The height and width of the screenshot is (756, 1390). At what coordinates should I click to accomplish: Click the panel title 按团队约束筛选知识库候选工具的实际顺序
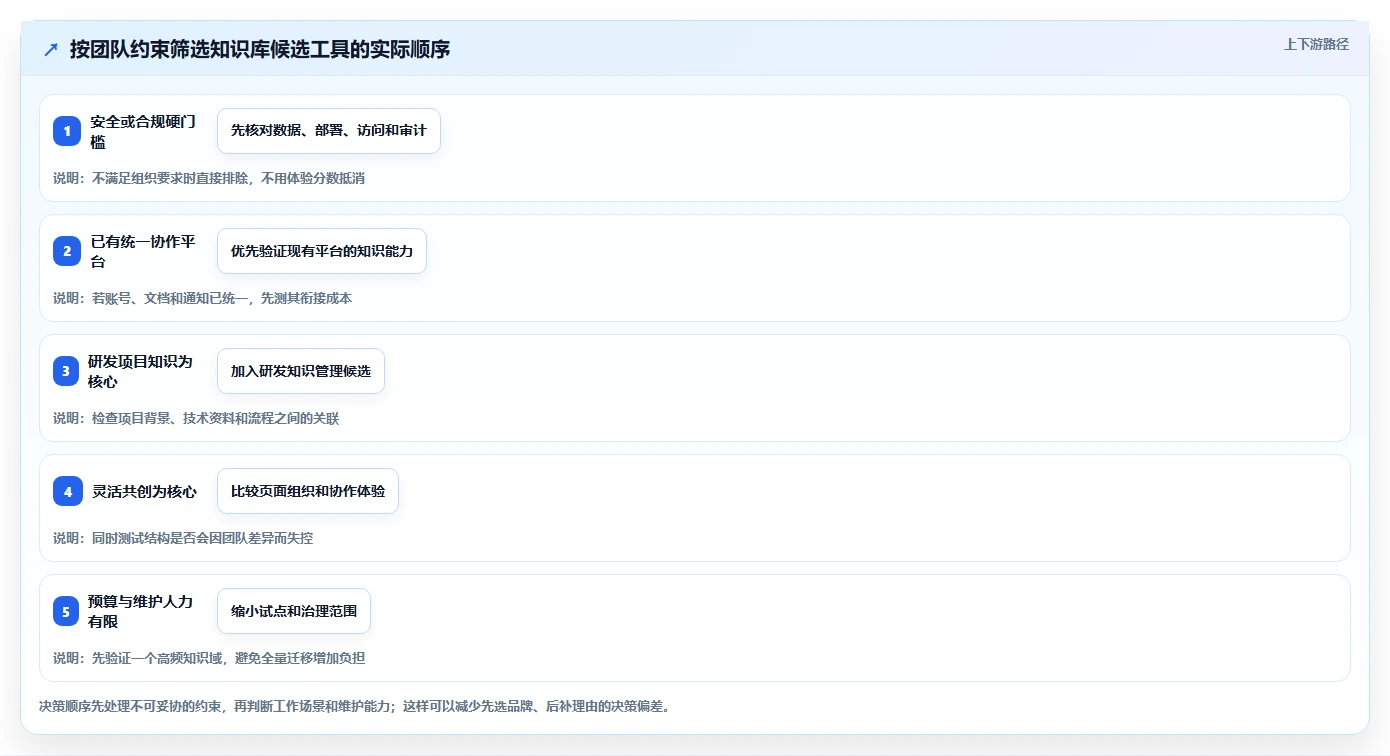tap(260, 49)
